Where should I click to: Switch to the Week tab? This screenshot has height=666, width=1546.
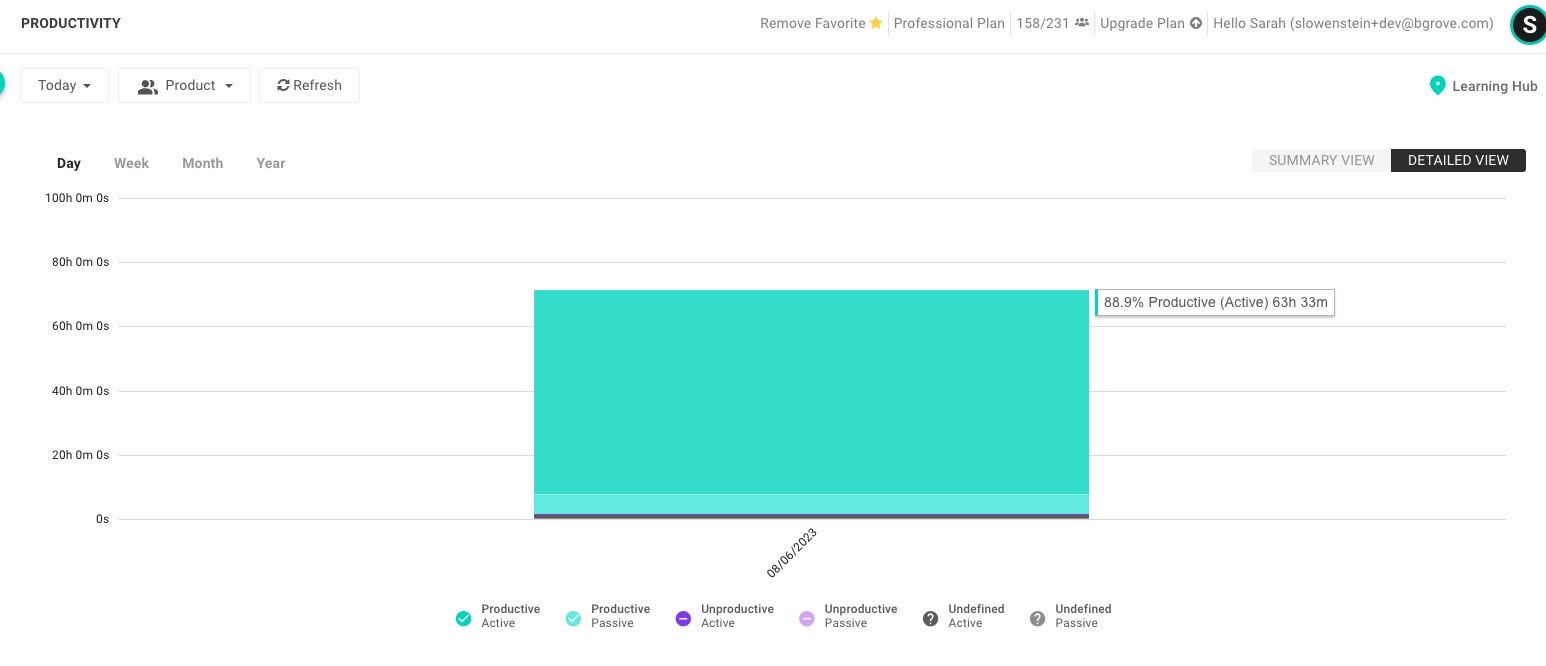coord(131,163)
